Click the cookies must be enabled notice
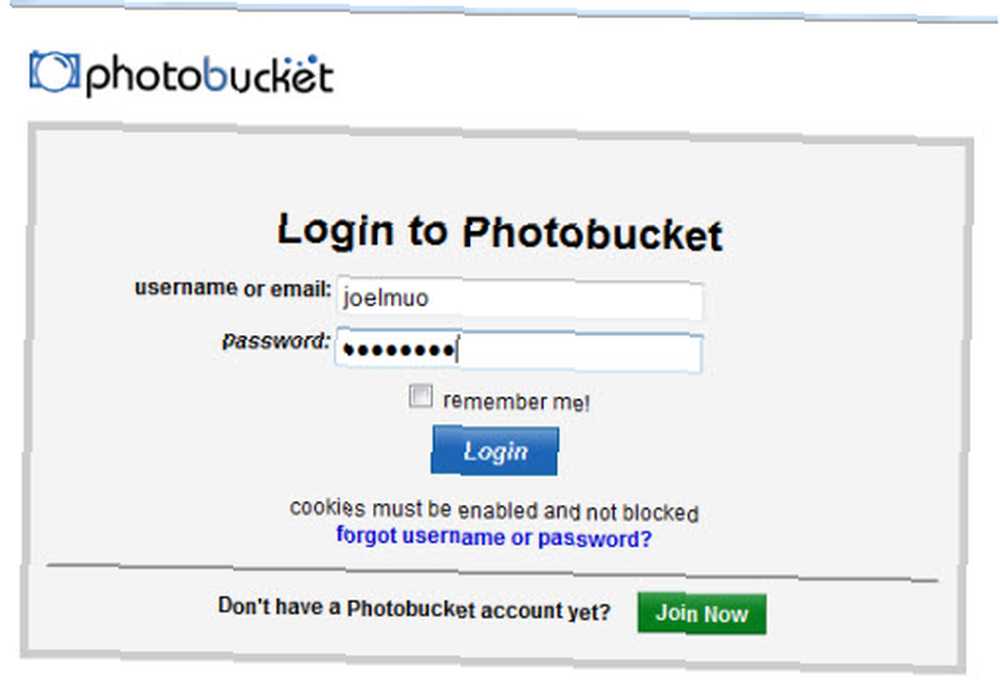The height and width of the screenshot is (699, 1000). (494, 510)
